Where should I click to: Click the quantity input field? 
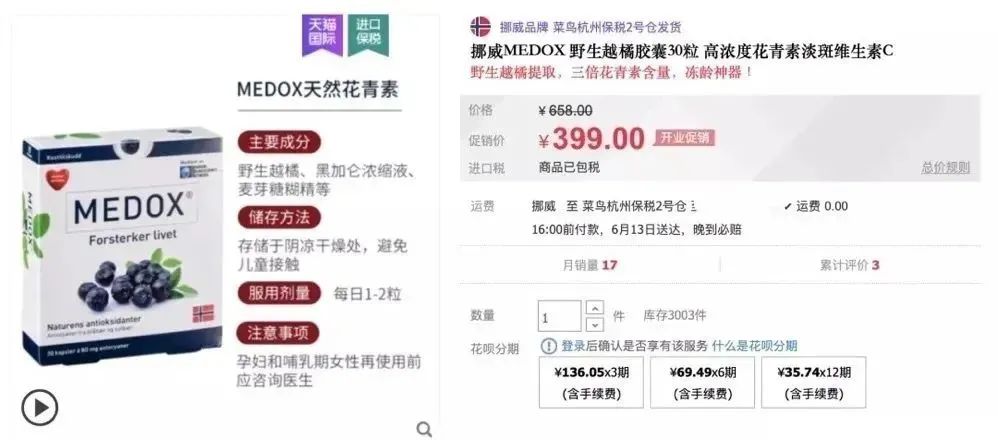(x=559, y=316)
